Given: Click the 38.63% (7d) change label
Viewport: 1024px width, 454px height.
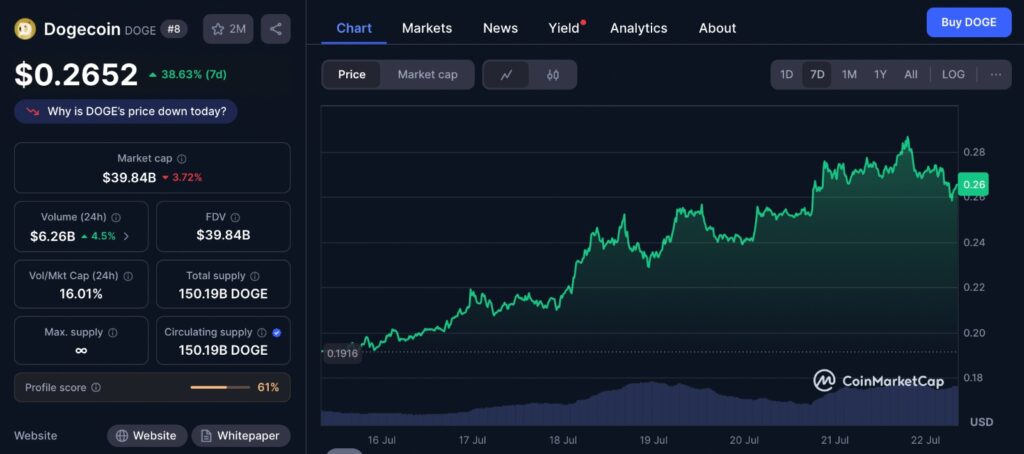Looking at the screenshot, I should (x=187, y=74).
